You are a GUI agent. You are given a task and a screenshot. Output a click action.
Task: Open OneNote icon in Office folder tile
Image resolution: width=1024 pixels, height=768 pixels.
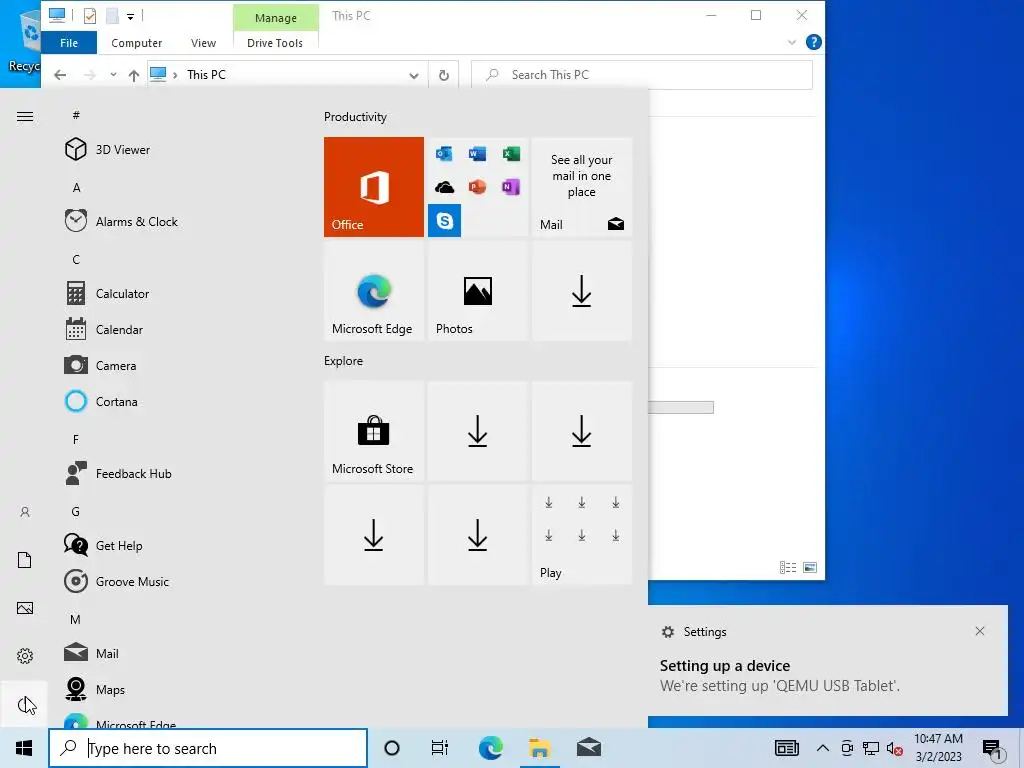[511, 187]
